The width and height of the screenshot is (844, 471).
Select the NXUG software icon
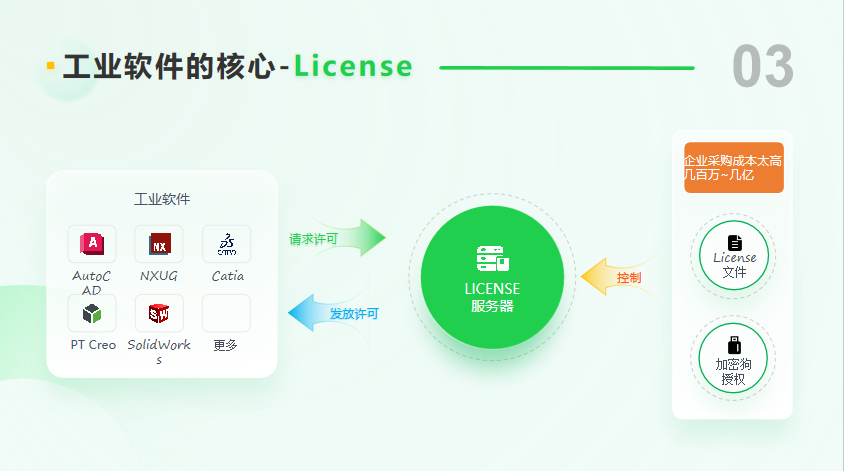click(x=159, y=243)
